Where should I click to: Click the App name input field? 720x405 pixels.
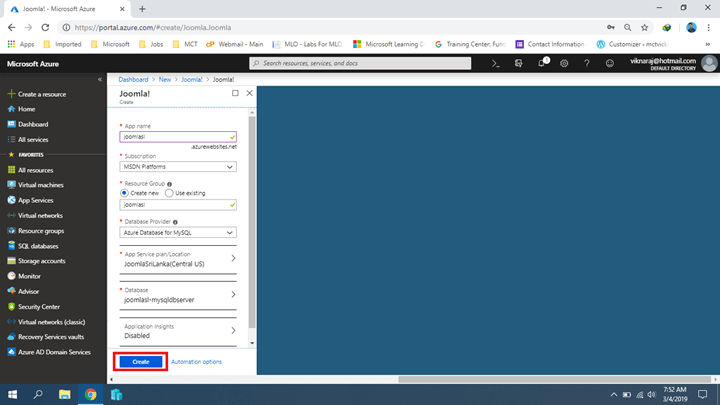(x=178, y=137)
